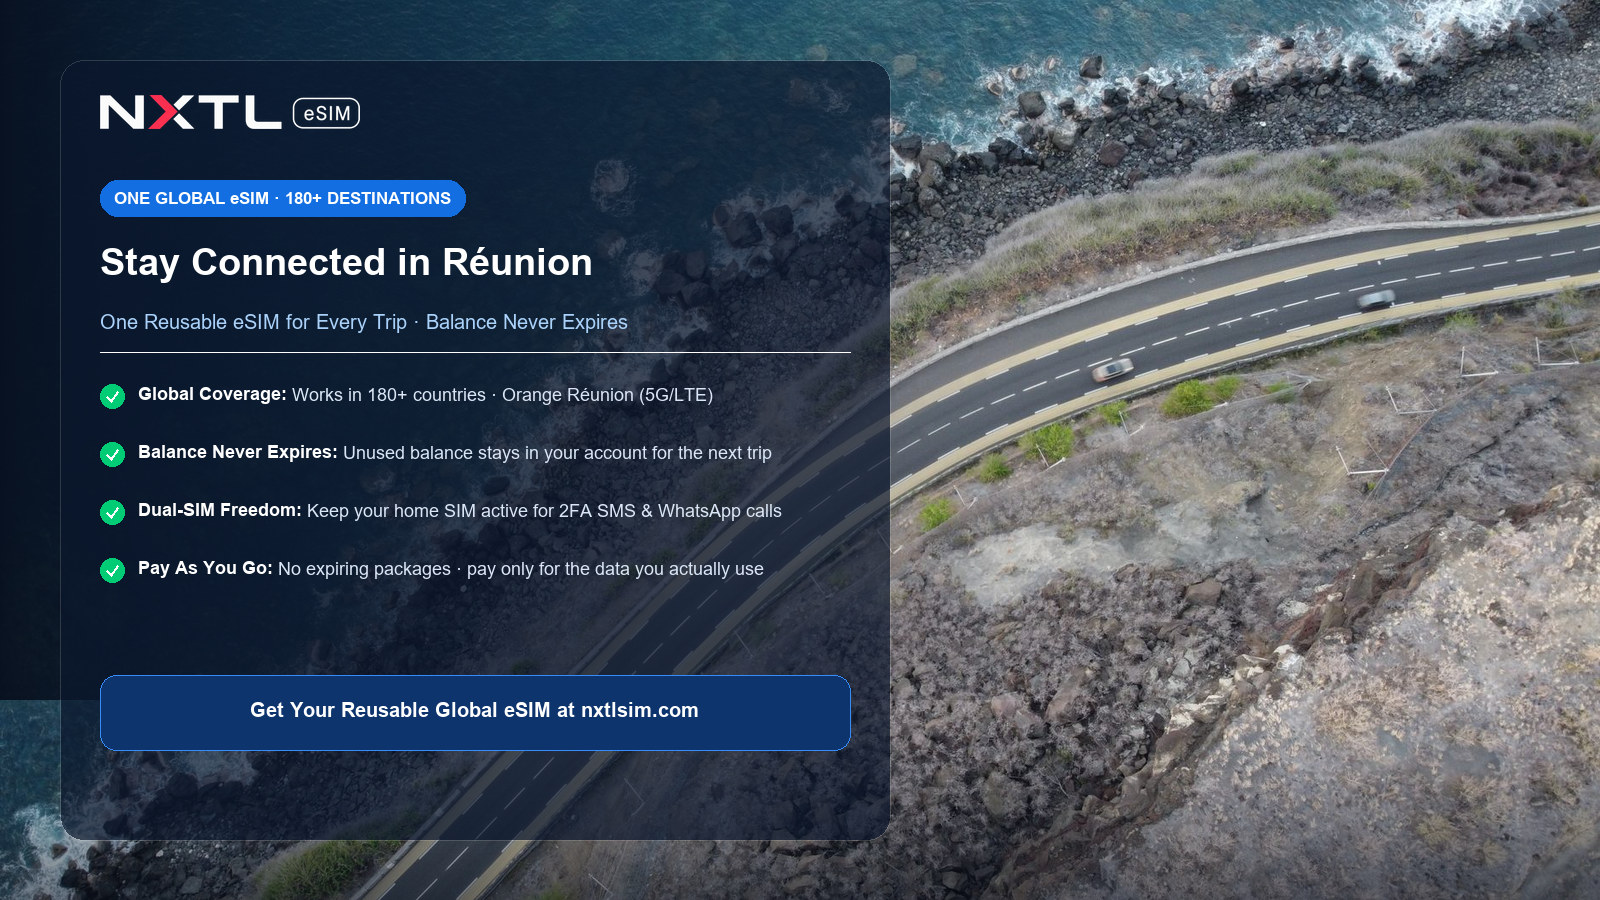Click the text about 2FA SMS & WhatsApp calls
This screenshot has height=900, width=1600.
(544, 511)
